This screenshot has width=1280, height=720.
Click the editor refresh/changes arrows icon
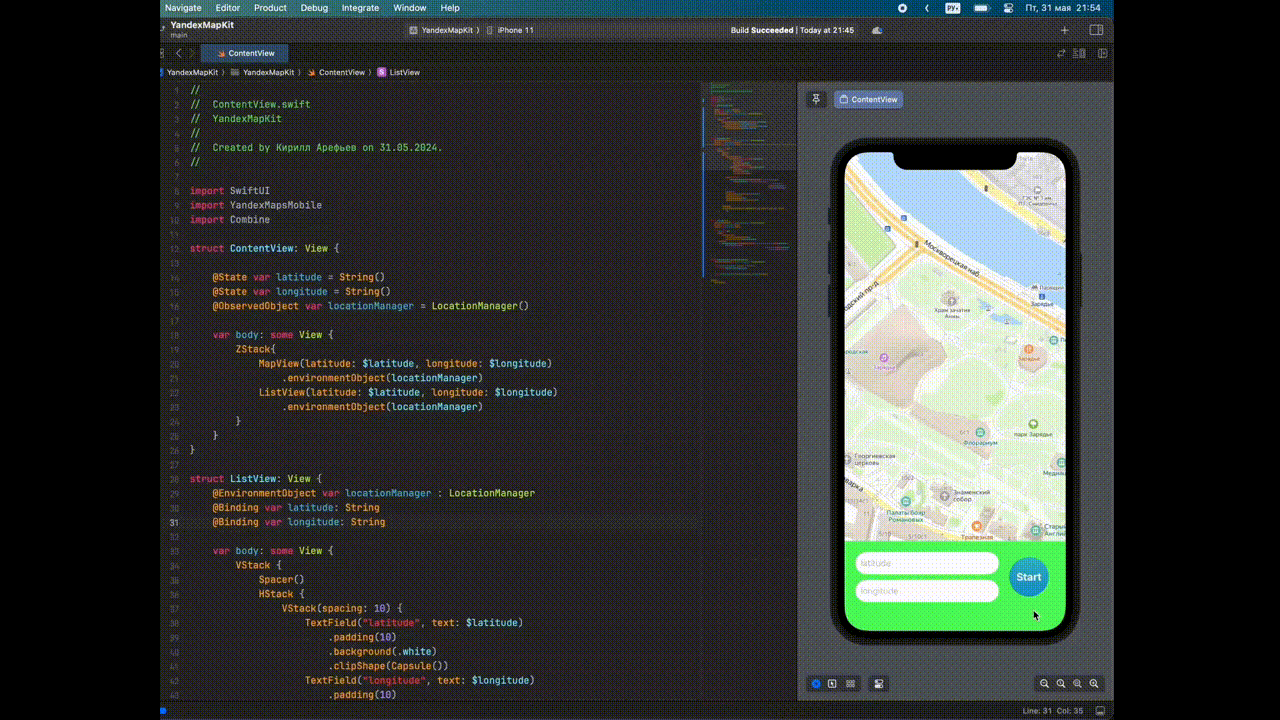pos(1062,53)
